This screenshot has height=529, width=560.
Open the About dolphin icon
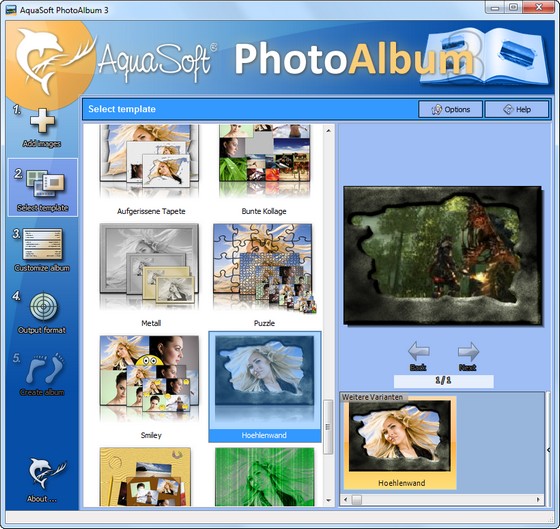46,473
